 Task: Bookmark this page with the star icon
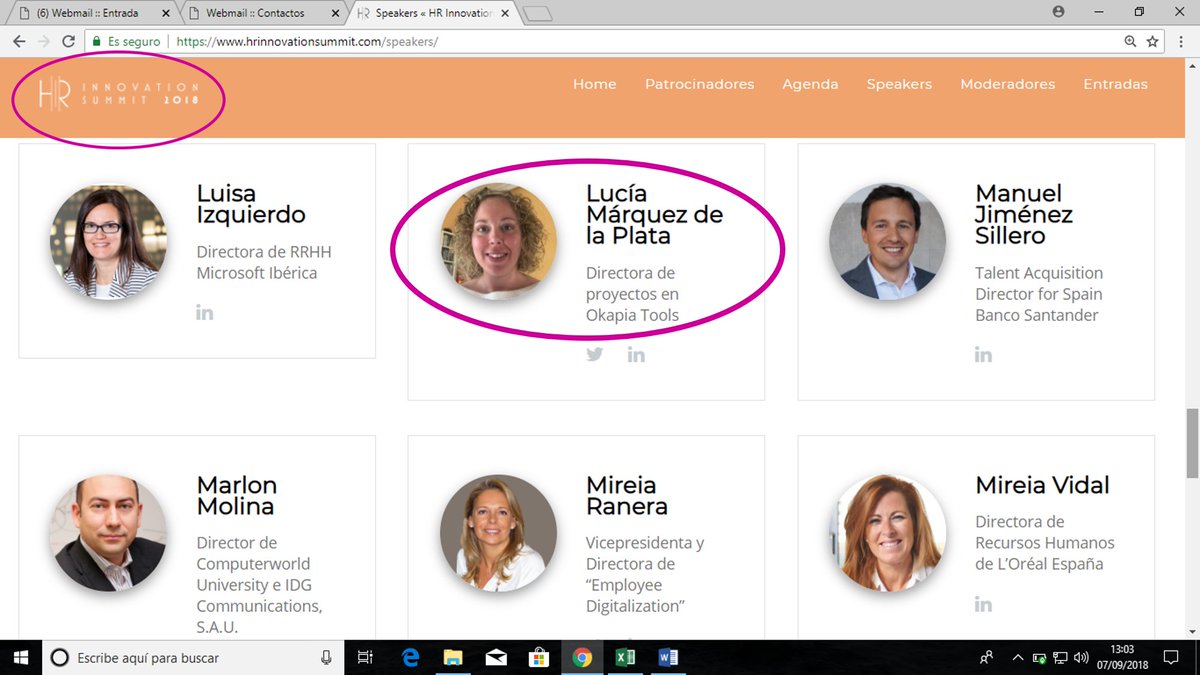pyautogui.click(x=1153, y=42)
